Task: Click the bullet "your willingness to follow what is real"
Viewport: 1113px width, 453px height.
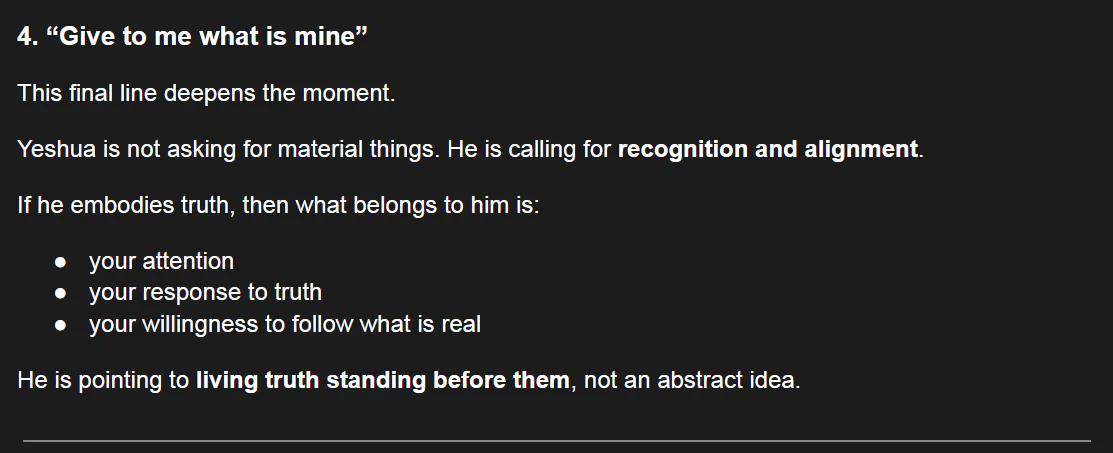Action: point(285,324)
